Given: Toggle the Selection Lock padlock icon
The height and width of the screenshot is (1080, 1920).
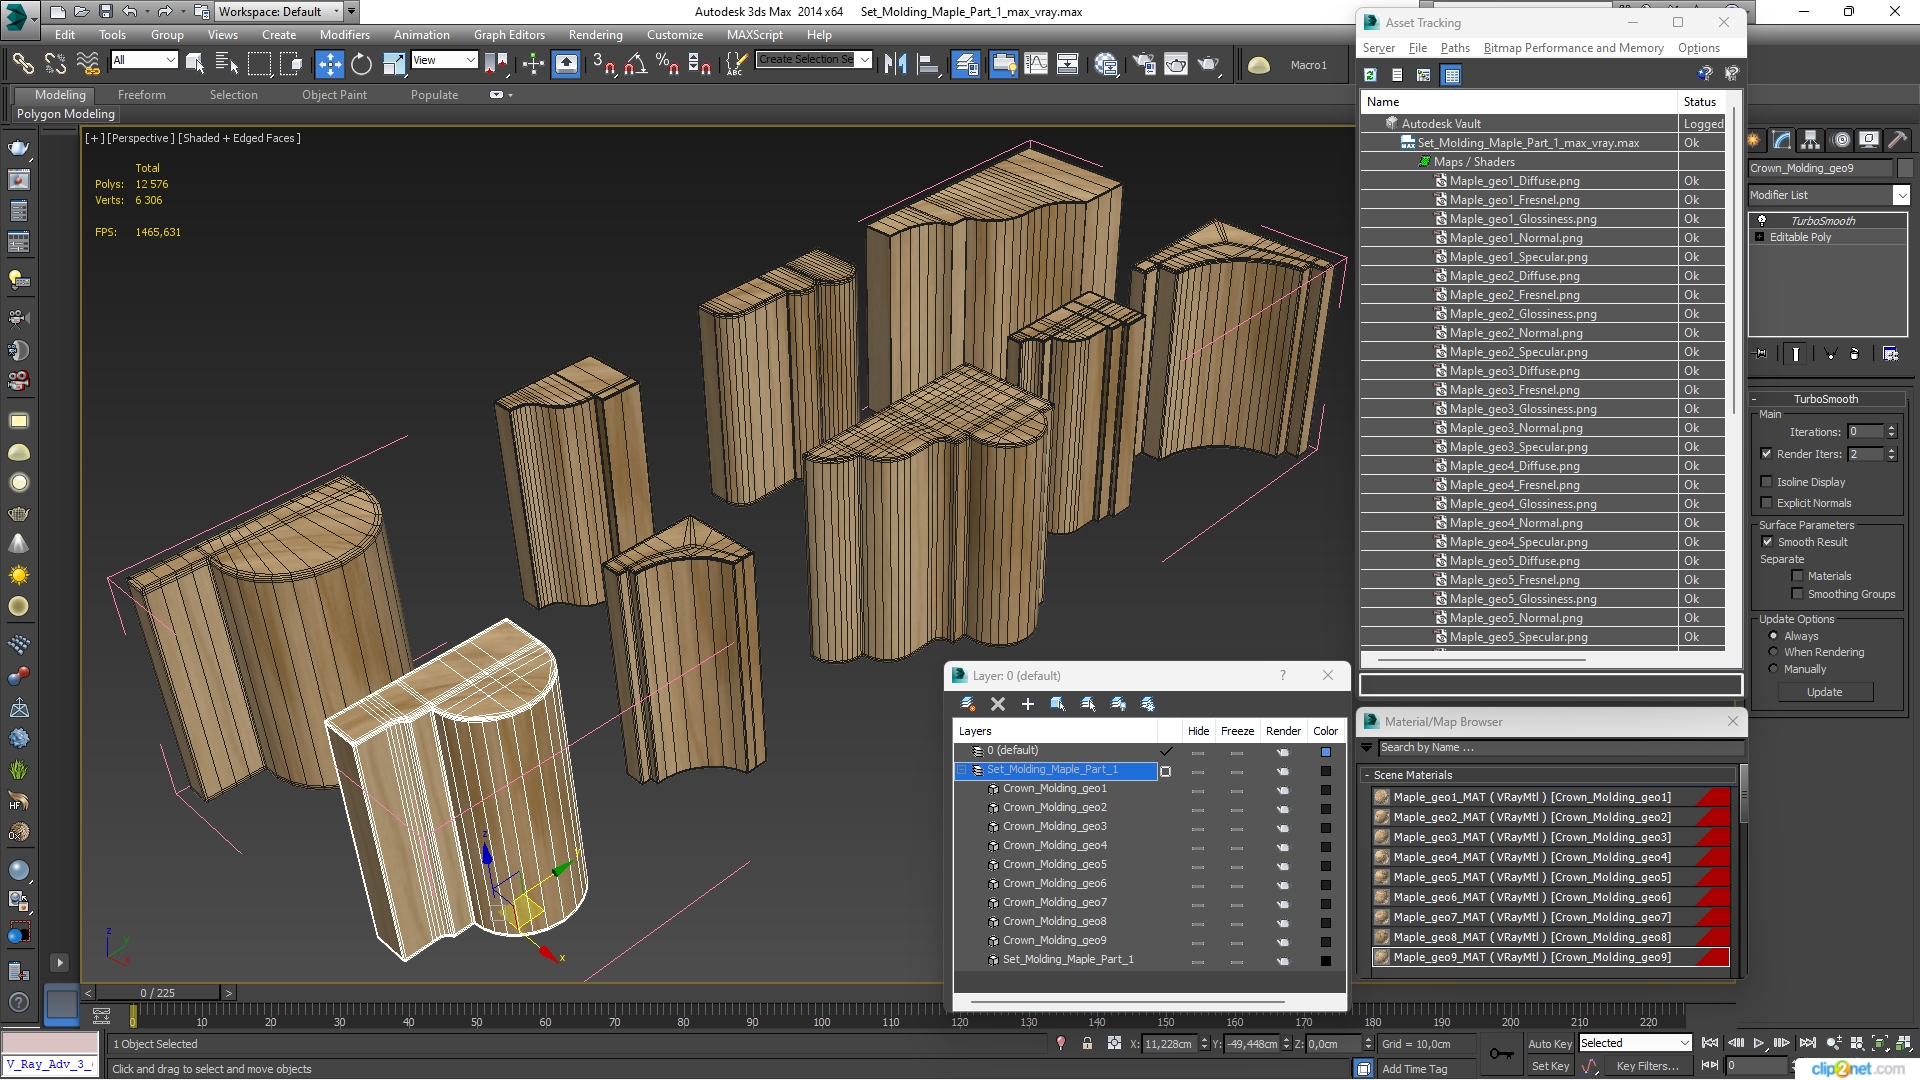Looking at the screenshot, I should point(1087,1044).
